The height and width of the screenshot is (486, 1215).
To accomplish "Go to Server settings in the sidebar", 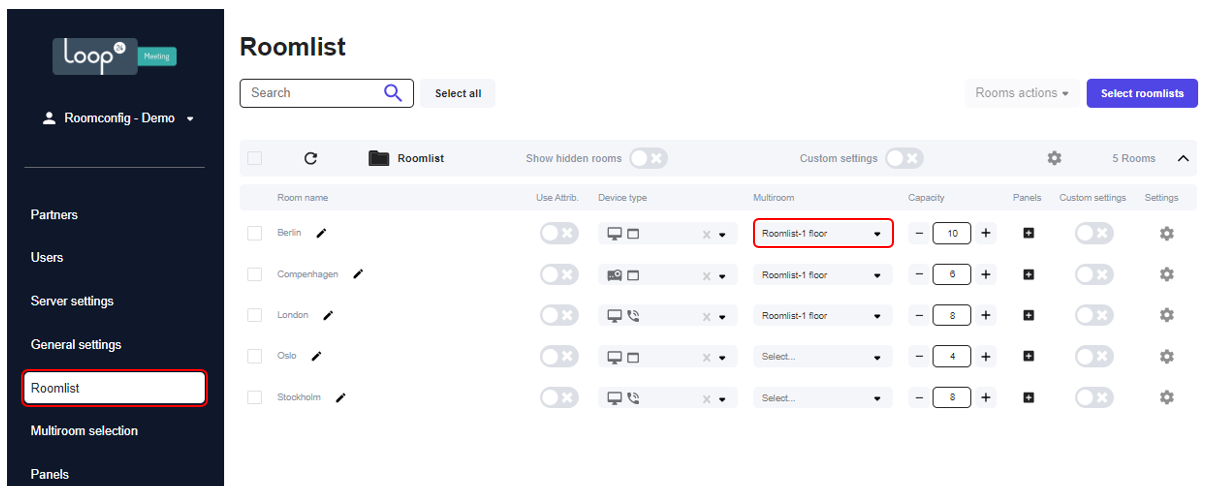I will point(72,301).
